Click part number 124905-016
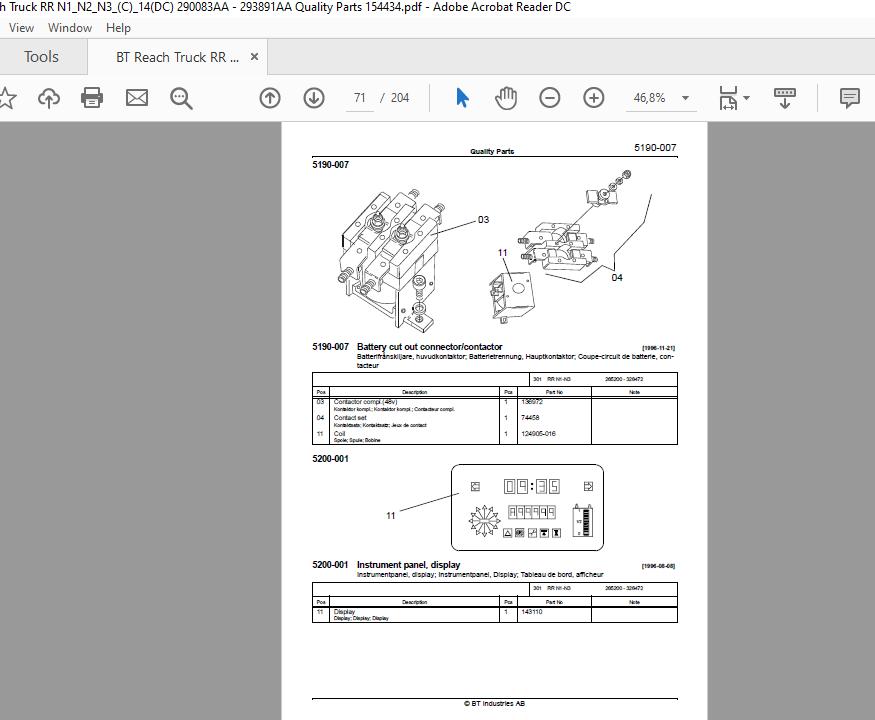 tap(538, 434)
